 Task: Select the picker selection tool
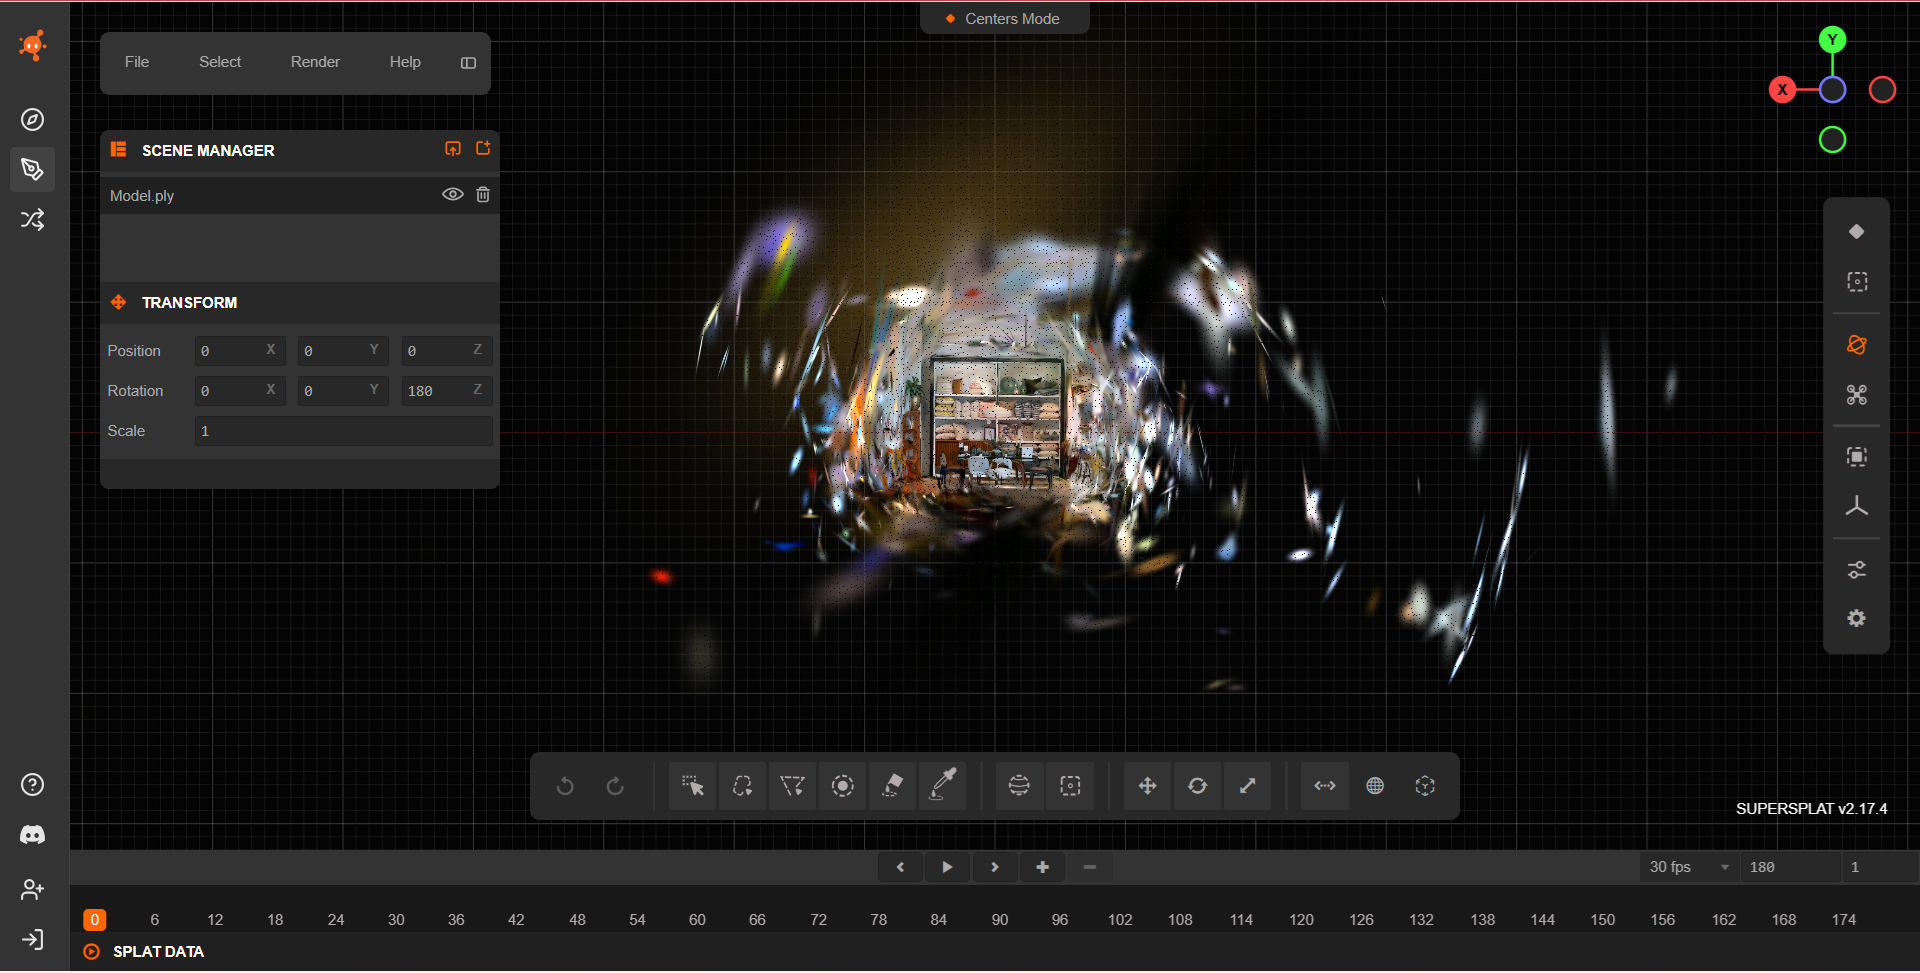tap(692, 787)
